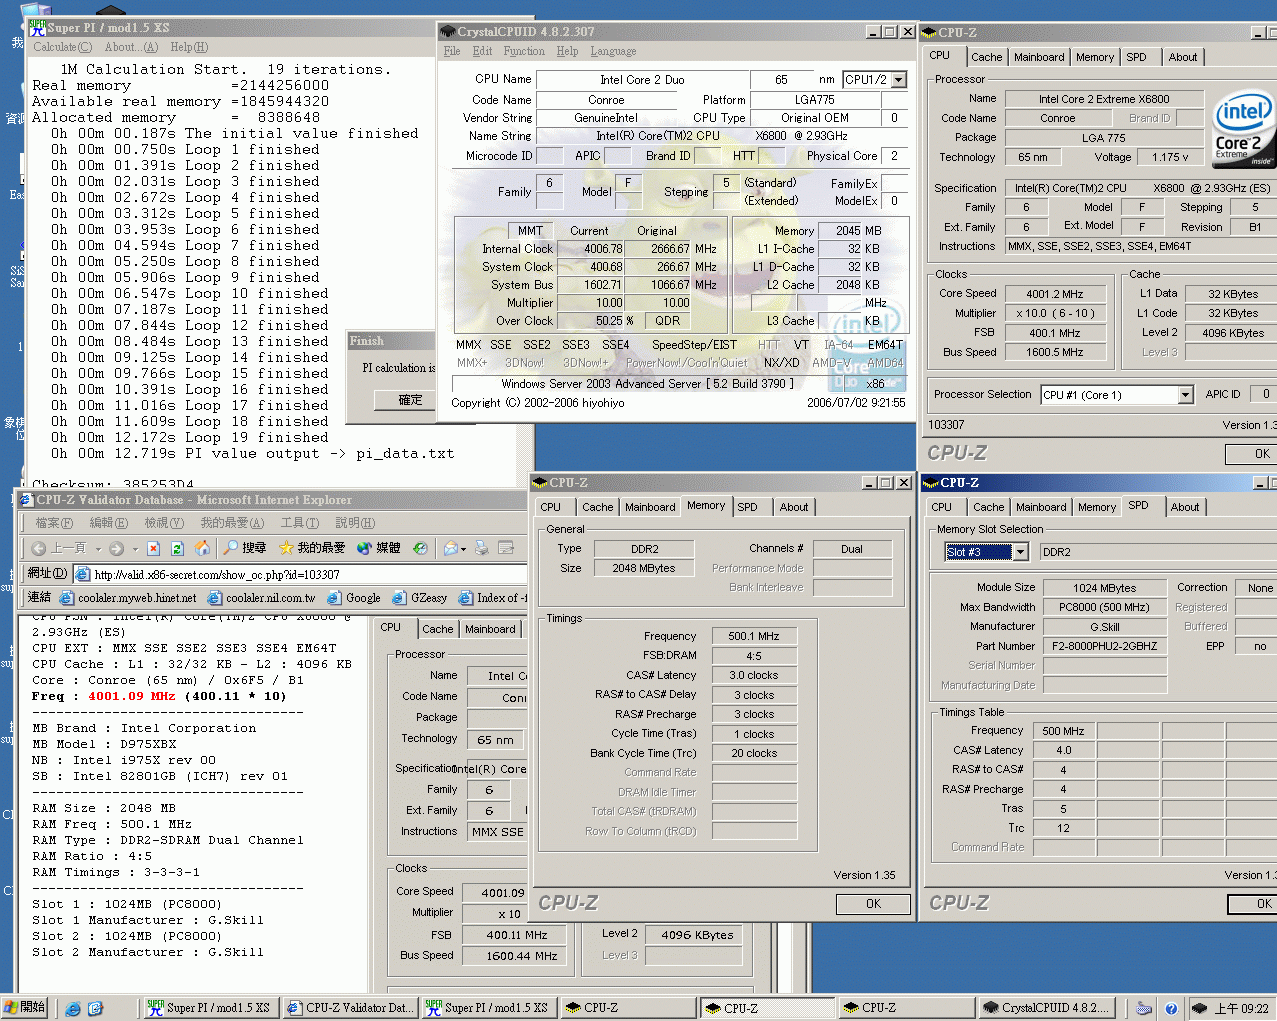Screen dimensions: 1277x1021
Task: Click the Internet Explorer title bar icon
Action: pyautogui.click(x=26, y=500)
